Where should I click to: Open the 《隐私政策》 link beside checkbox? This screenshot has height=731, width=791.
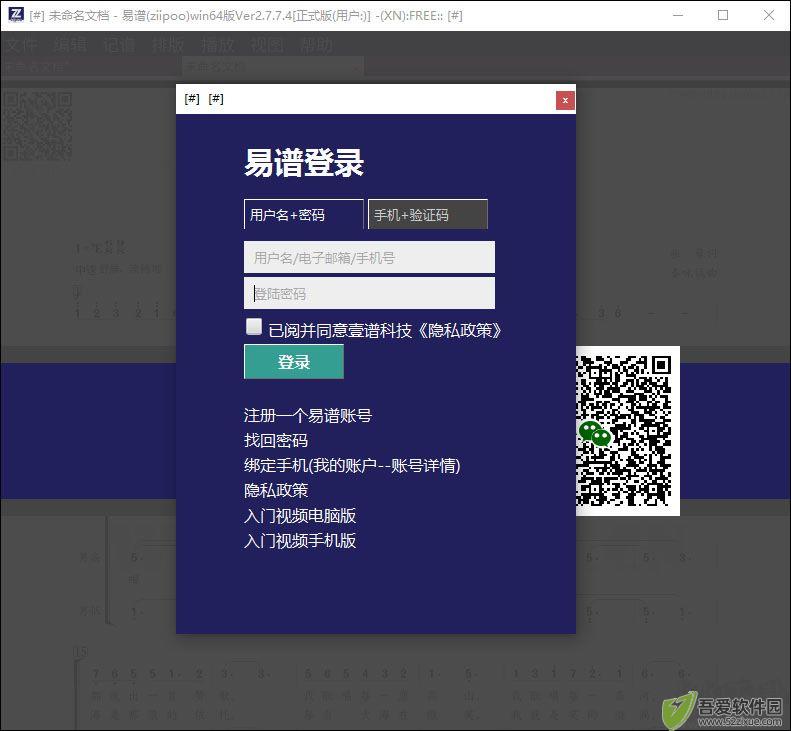[459, 330]
